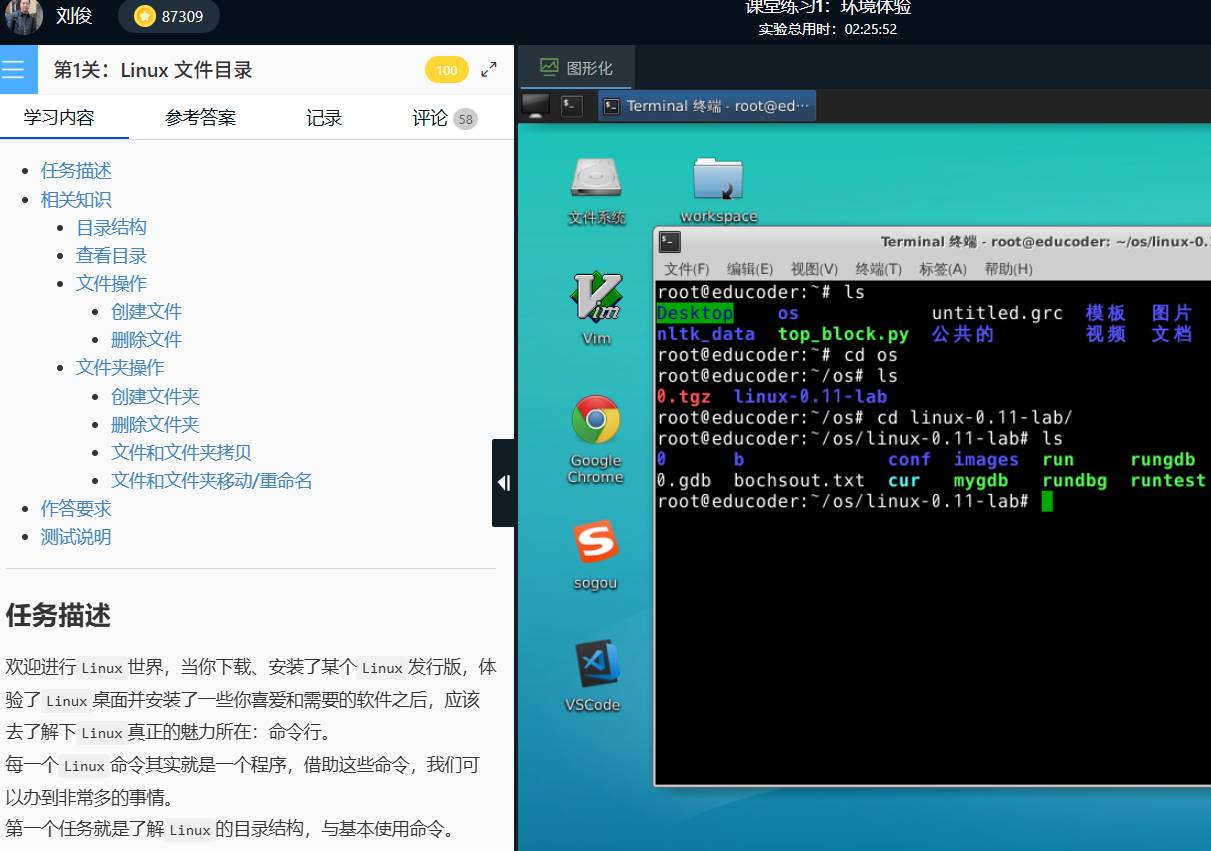Open the sogou input desktop icon

coord(596,543)
